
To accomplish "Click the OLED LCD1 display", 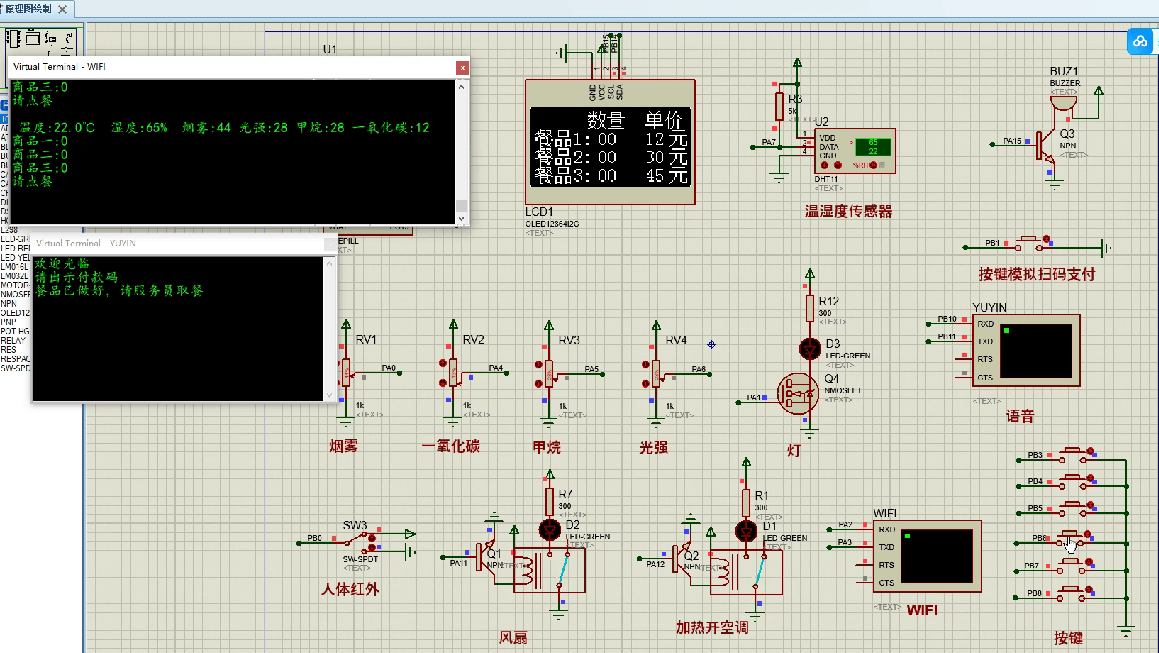I will (x=609, y=147).
